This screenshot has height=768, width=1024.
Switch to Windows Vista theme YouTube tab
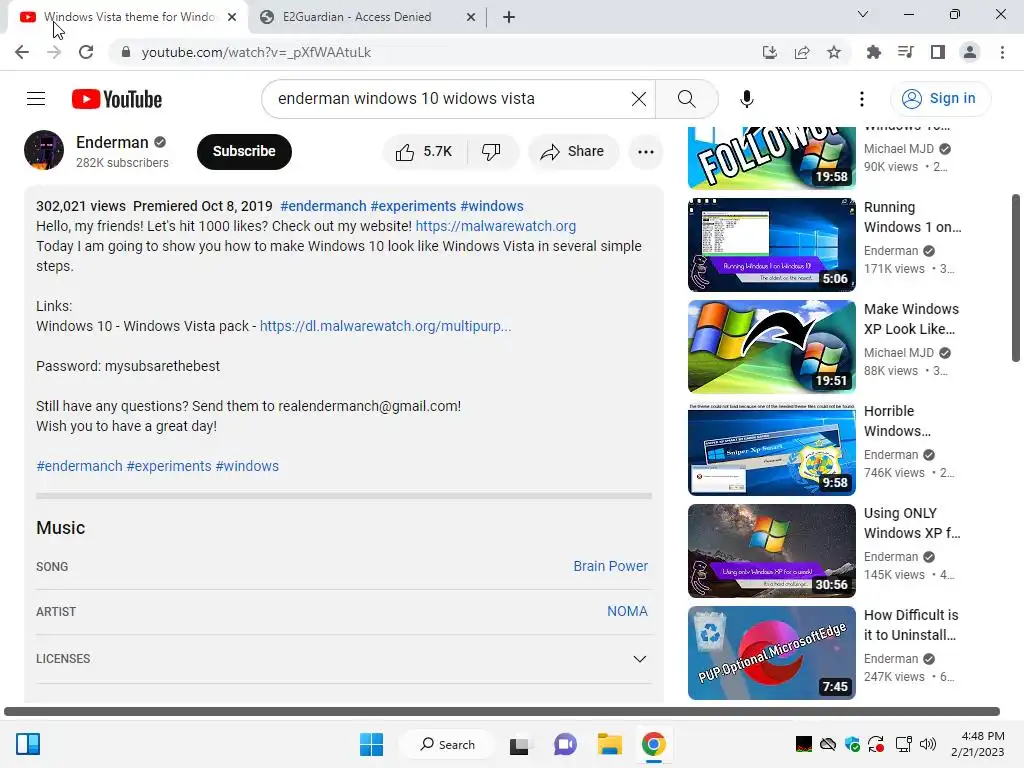[128, 17]
